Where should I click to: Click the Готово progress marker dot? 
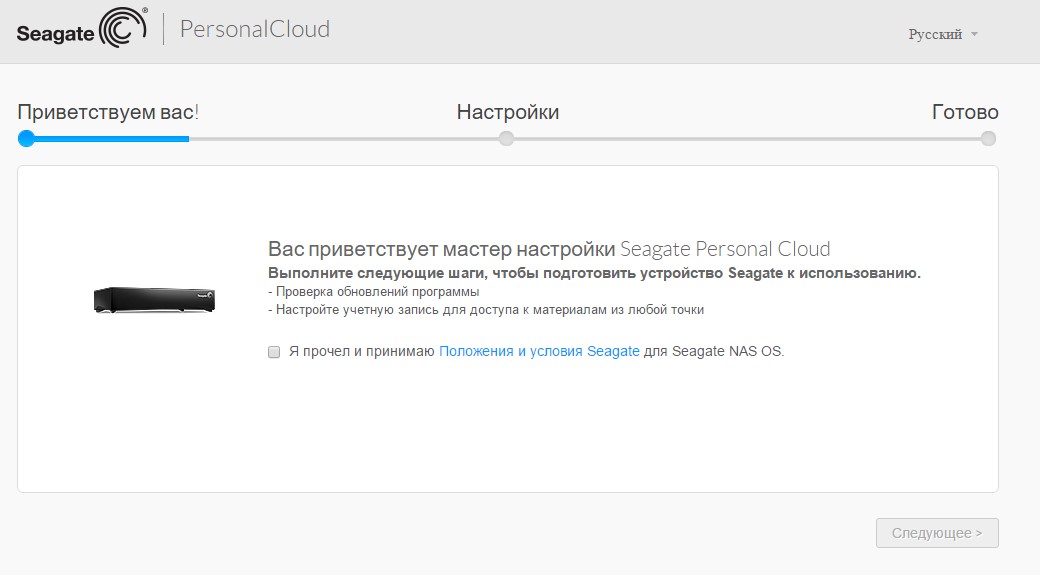pyautogui.click(x=988, y=139)
